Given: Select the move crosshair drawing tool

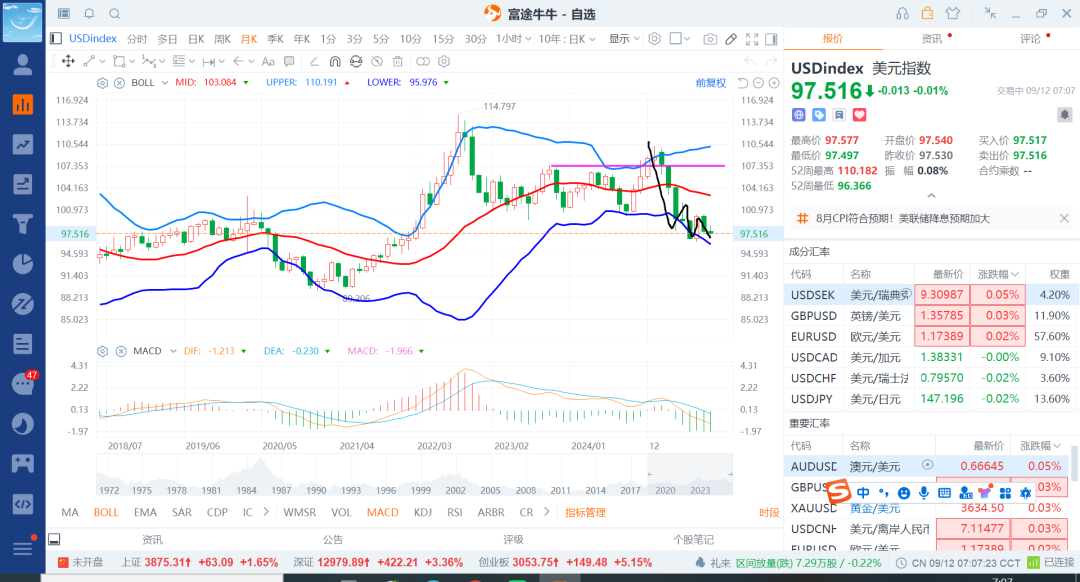Looking at the screenshot, I should (68, 61).
